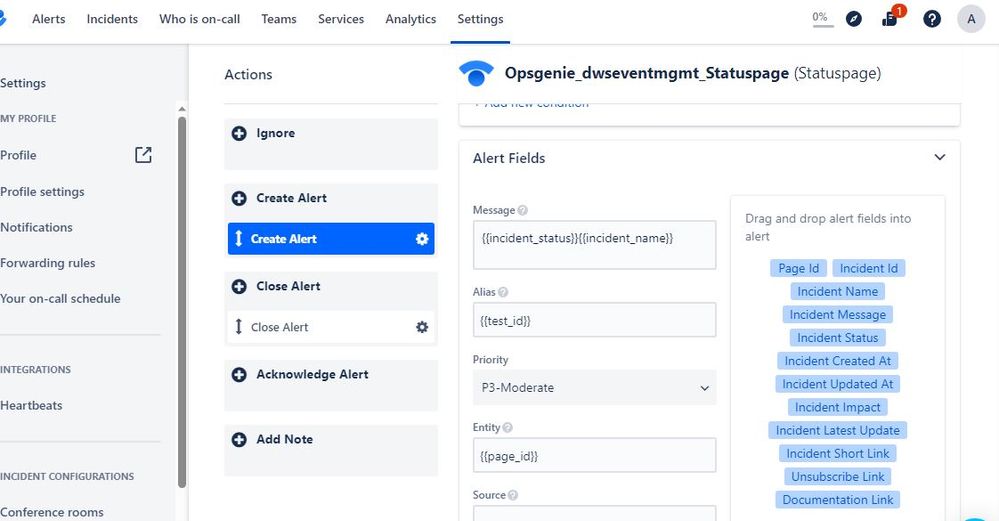Select the Incident Status field chip
Image resolution: width=999 pixels, height=521 pixels.
837,338
